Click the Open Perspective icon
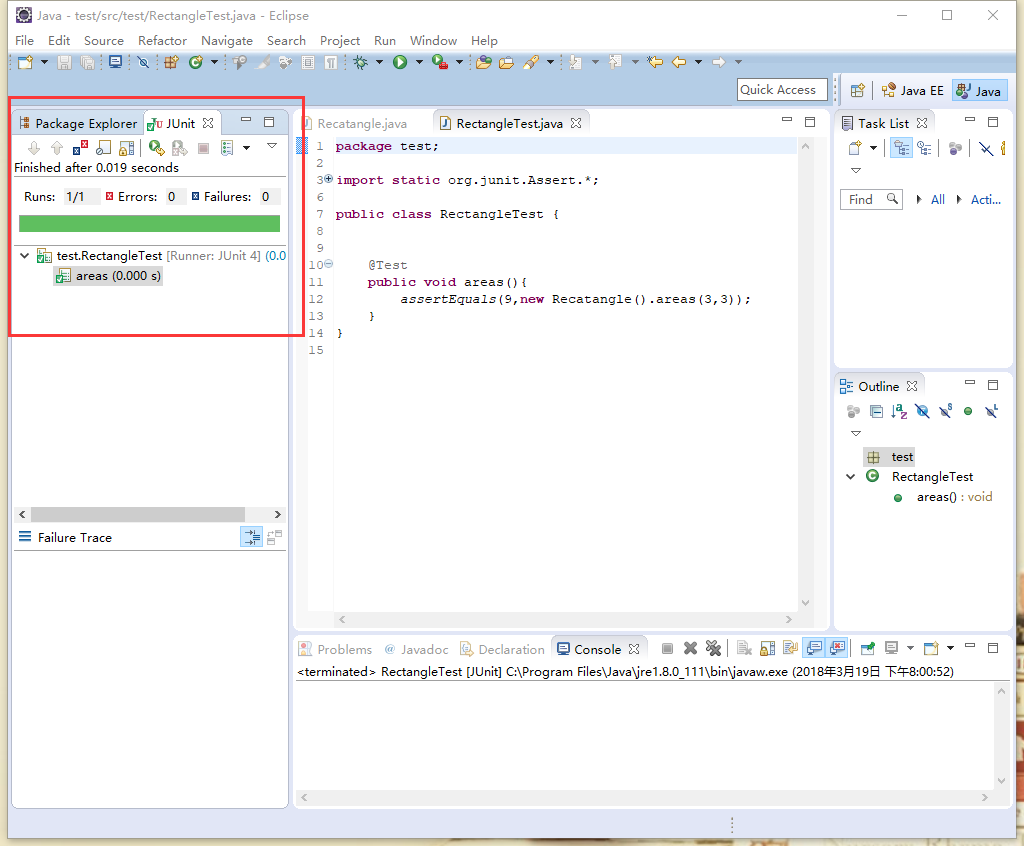Screen dimensions: 1024x846 (x=857, y=91)
